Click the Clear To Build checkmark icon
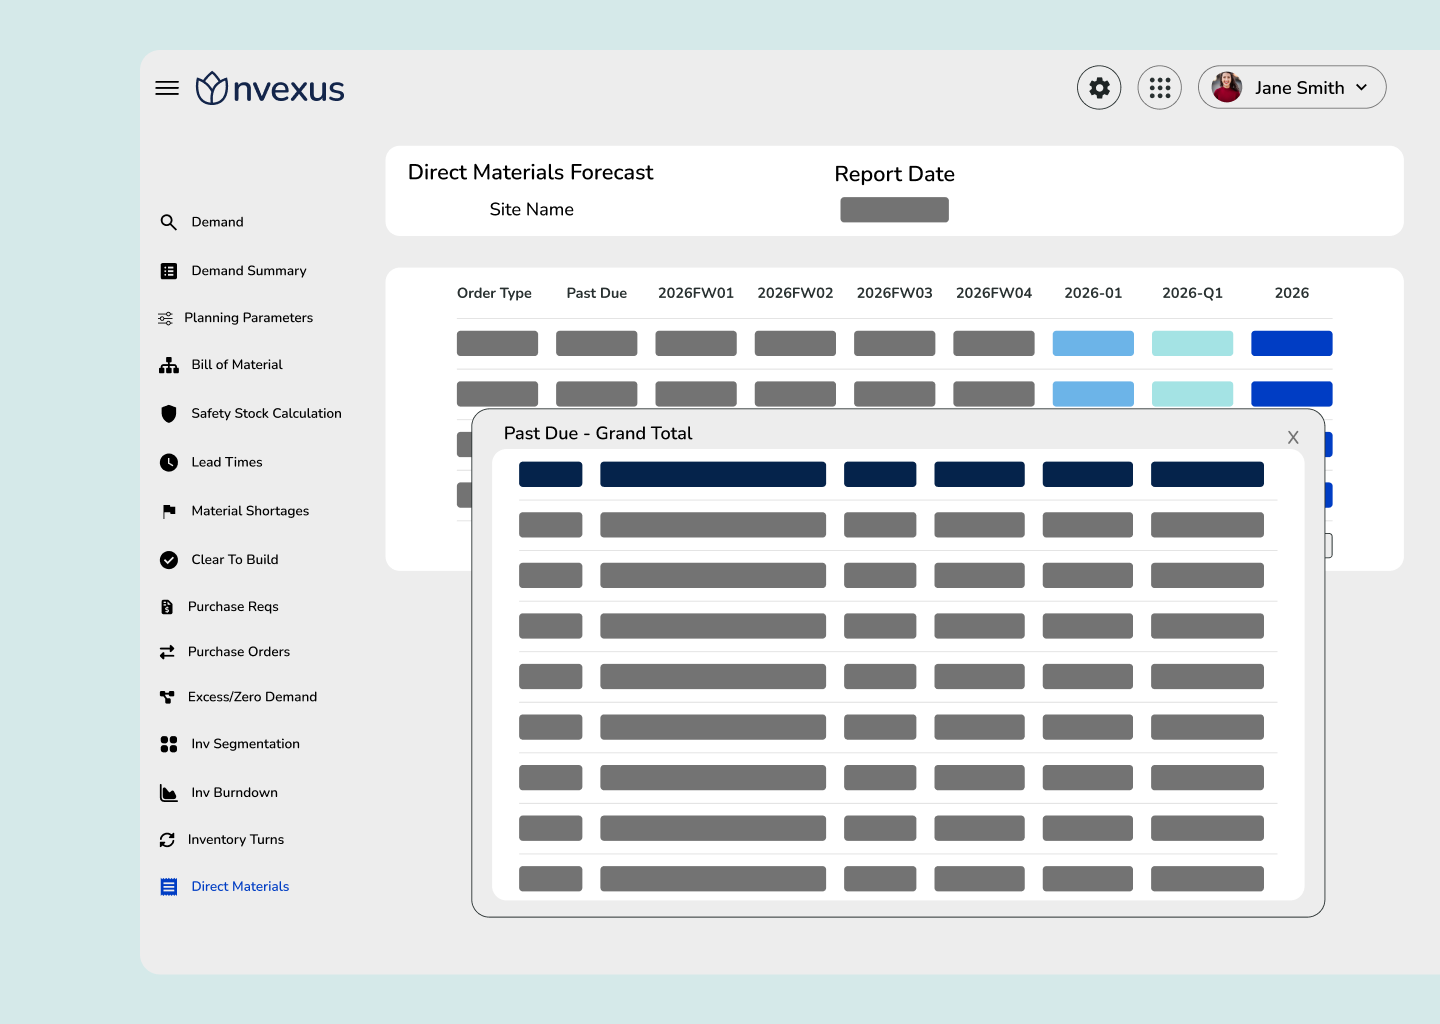 (x=169, y=560)
